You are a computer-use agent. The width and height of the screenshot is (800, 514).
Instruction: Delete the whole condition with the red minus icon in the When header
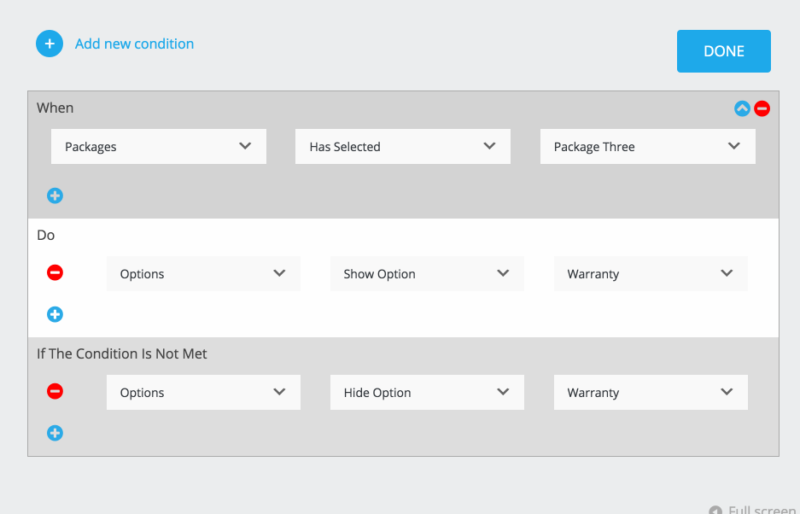click(762, 108)
